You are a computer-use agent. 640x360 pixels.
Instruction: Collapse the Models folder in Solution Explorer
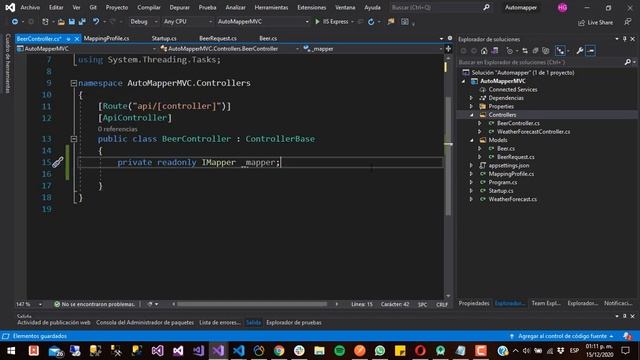472,140
